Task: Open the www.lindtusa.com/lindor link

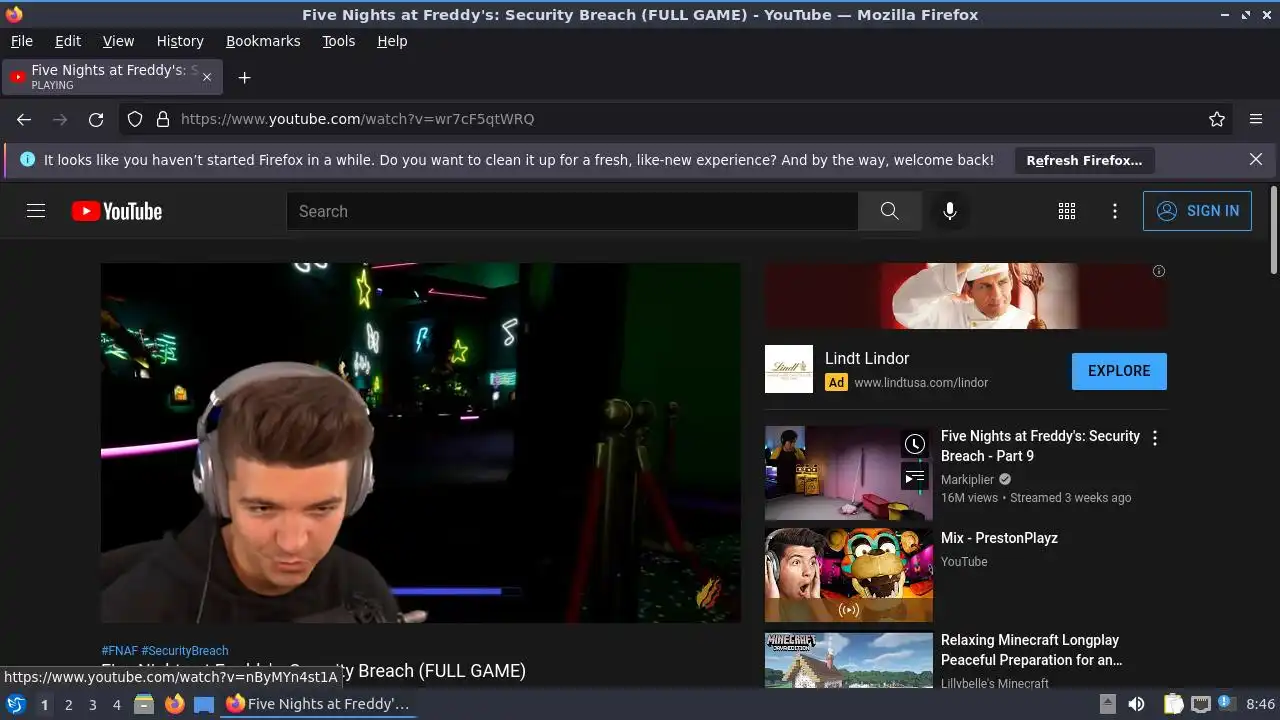Action: [x=921, y=382]
